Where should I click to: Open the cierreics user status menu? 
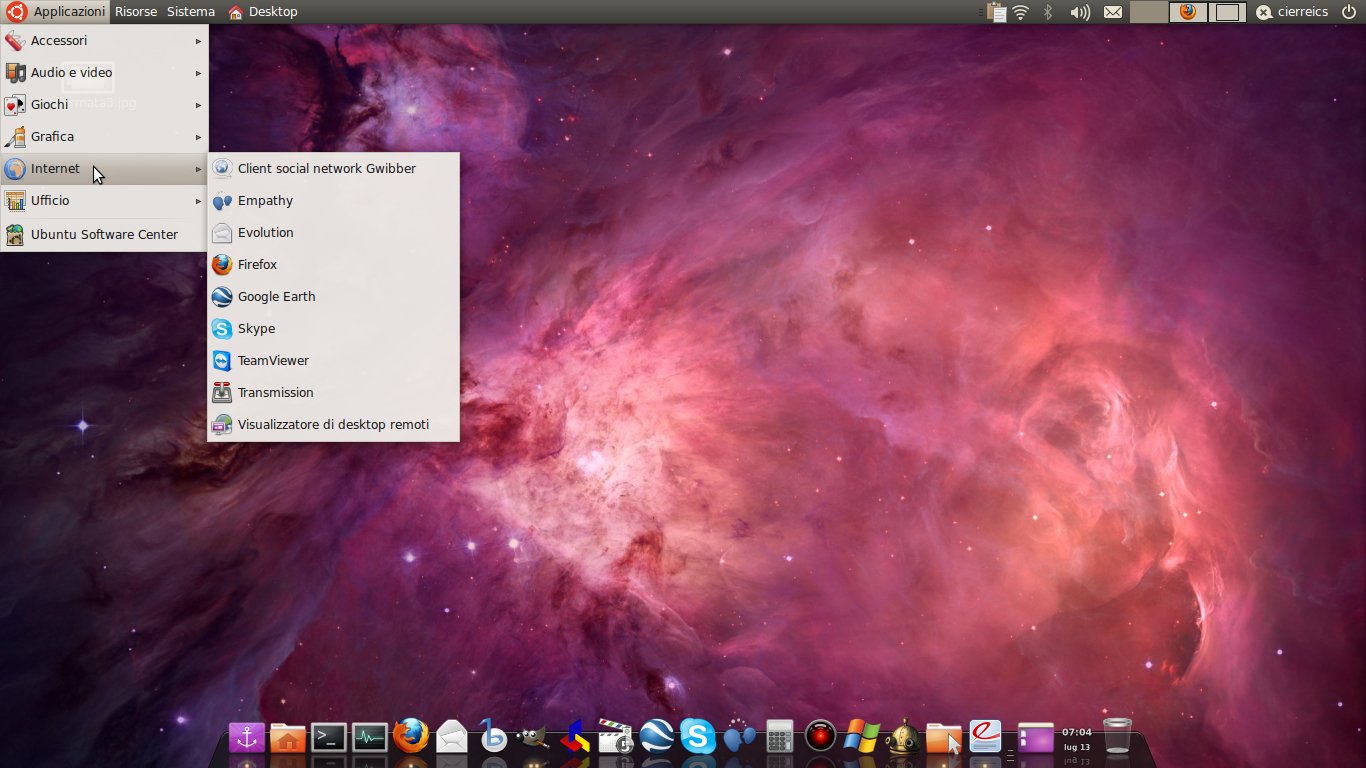coord(1292,12)
